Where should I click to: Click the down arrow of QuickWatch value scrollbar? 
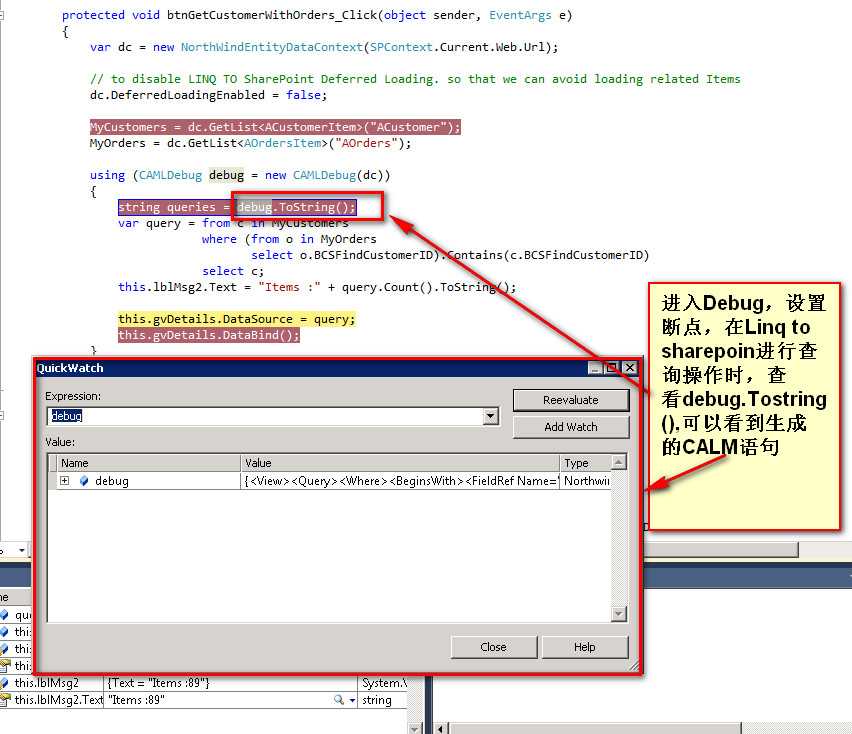coord(619,614)
